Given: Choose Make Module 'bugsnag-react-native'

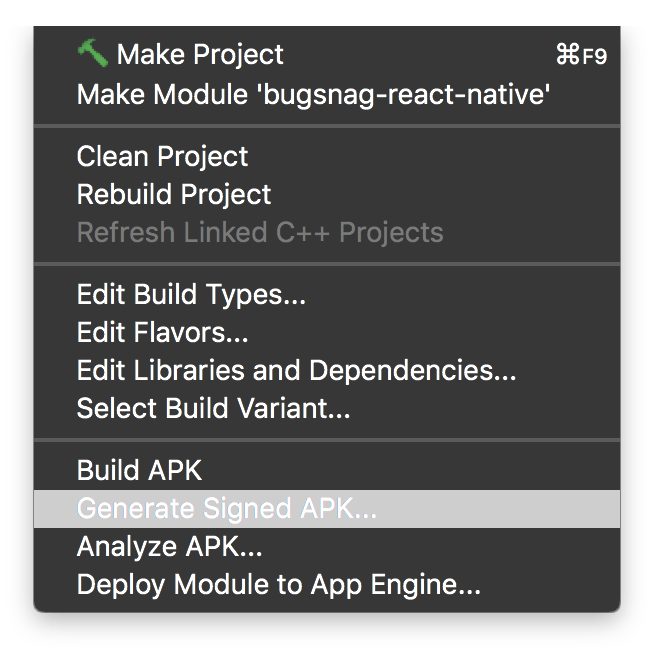Looking at the screenshot, I should tap(313, 95).
